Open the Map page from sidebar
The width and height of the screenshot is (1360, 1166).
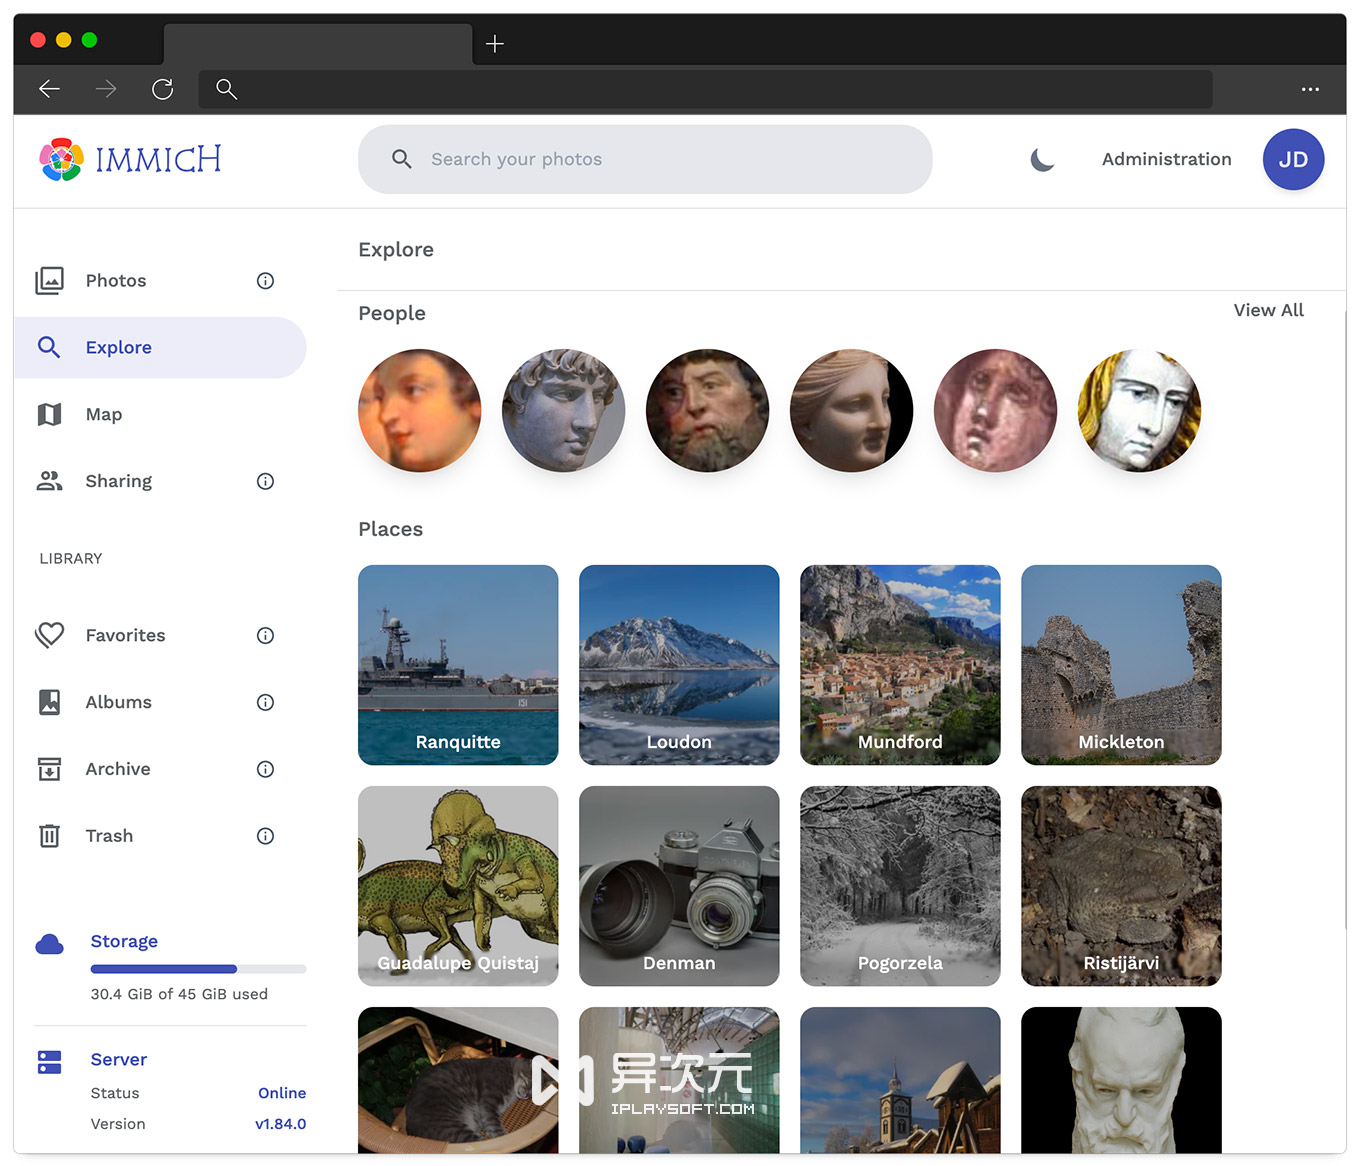[x=104, y=415]
